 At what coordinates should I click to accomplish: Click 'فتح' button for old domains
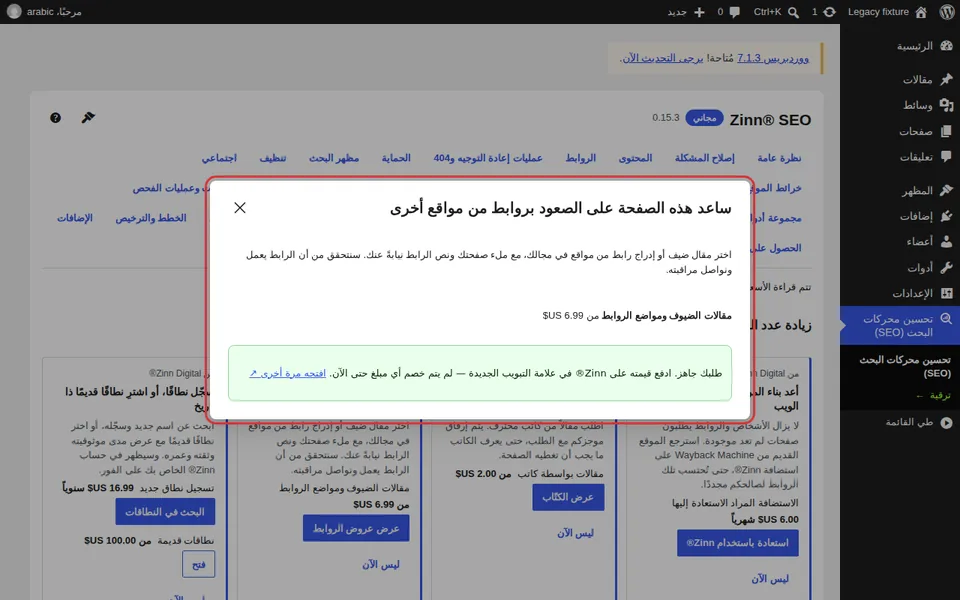[x=198, y=564]
